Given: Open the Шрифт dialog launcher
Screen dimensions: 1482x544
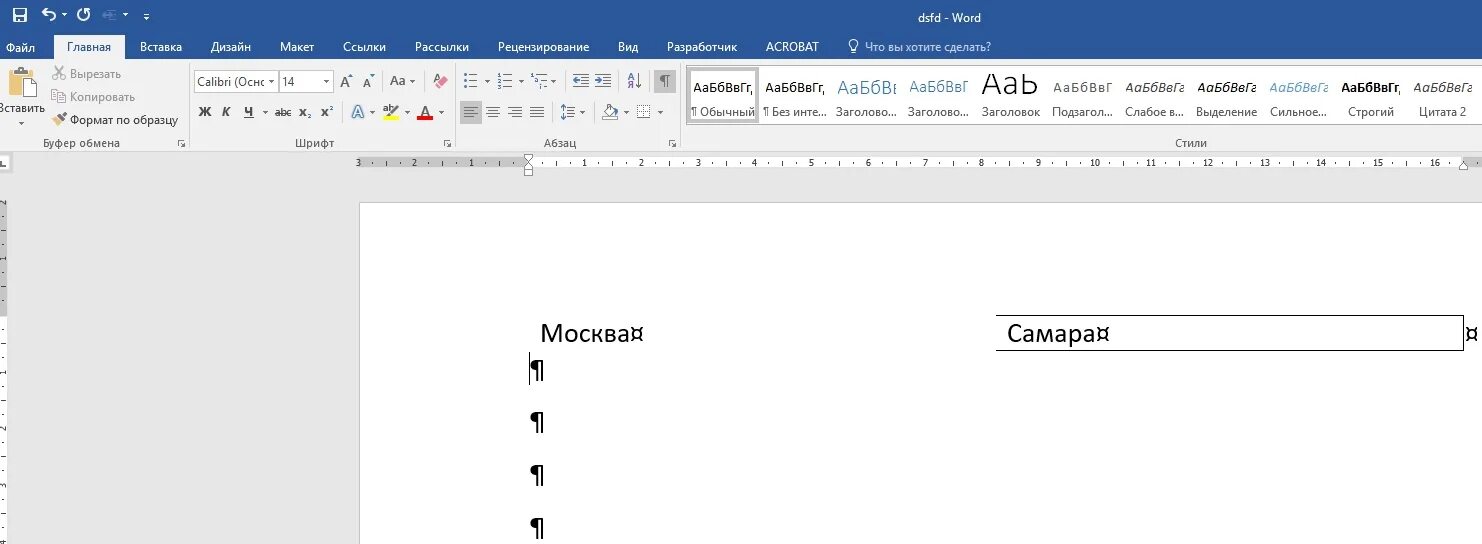Looking at the screenshot, I should (447, 144).
